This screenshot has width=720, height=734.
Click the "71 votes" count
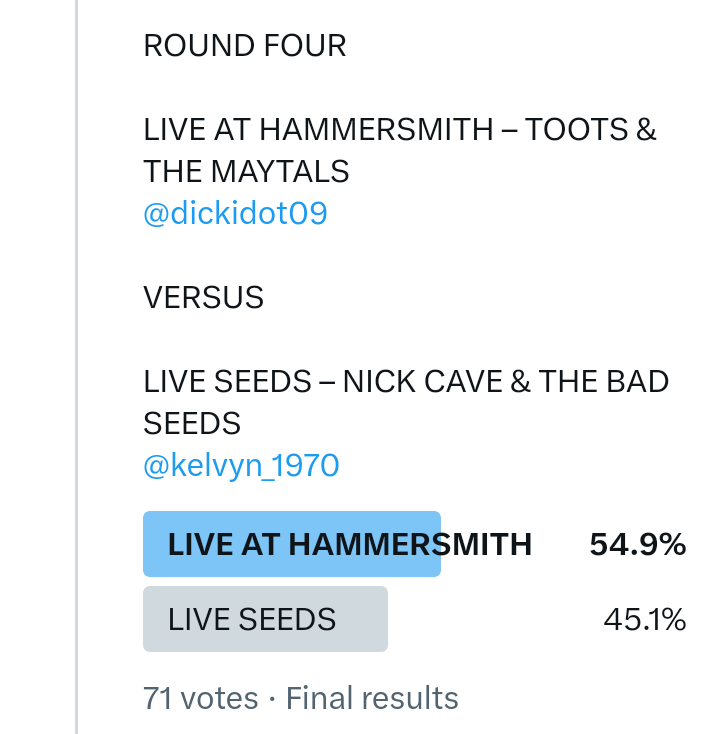200,697
